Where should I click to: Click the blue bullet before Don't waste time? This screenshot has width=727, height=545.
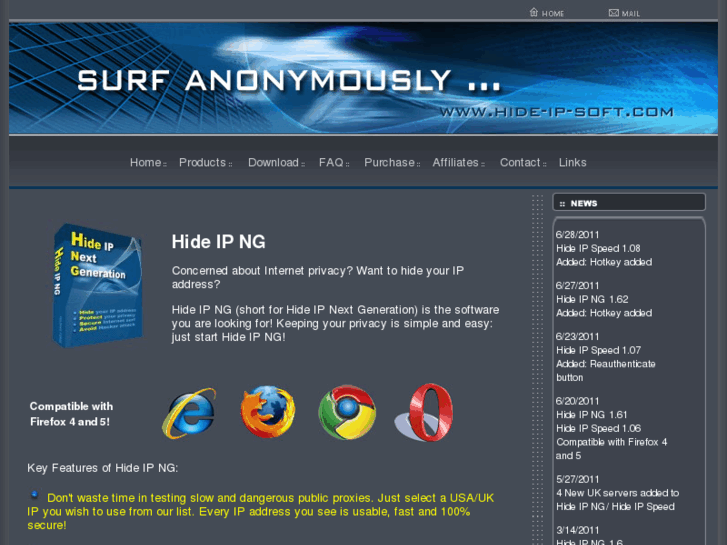click(34, 495)
